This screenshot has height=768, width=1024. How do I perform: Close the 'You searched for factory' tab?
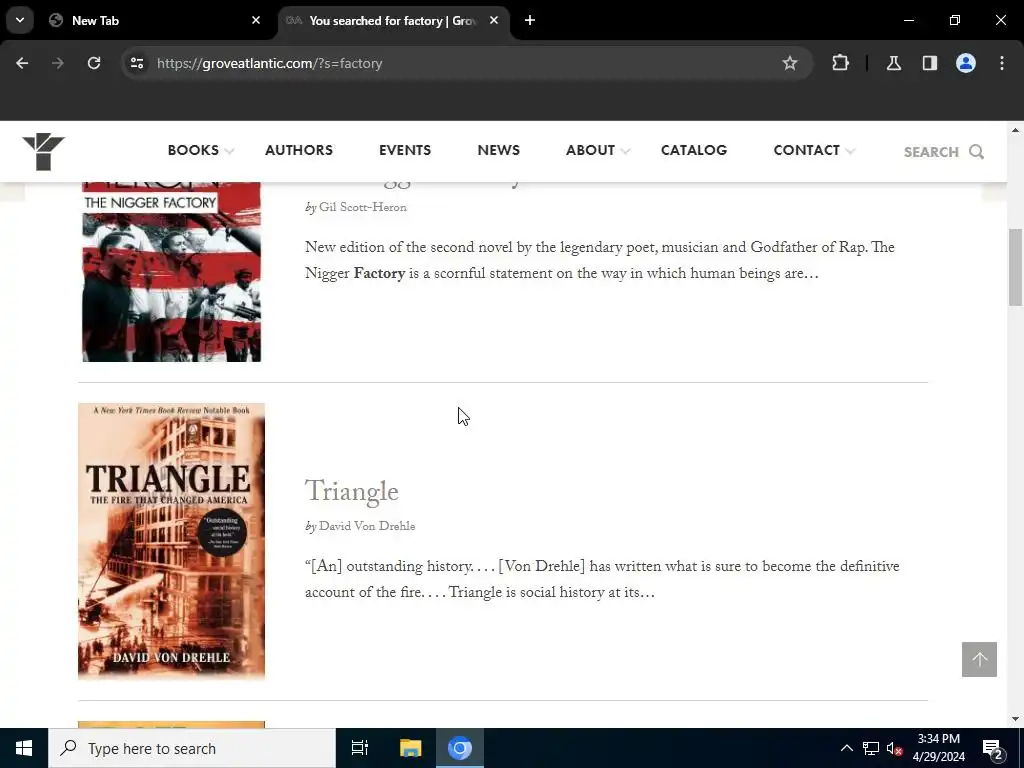click(x=494, y=20)
